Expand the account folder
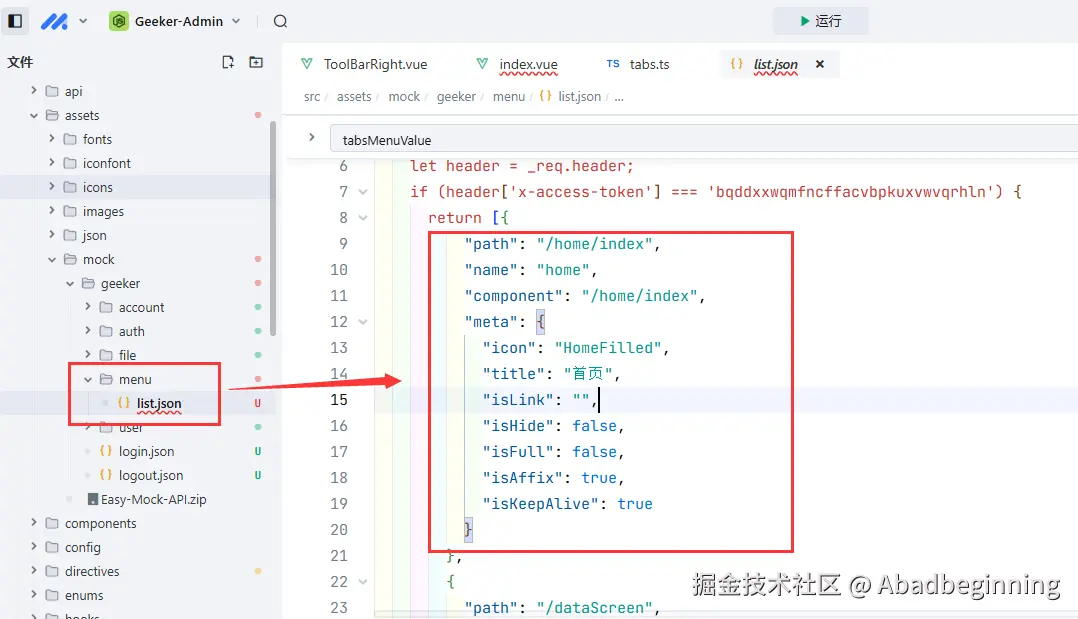The image size is (1078, 619). point(87,306)
